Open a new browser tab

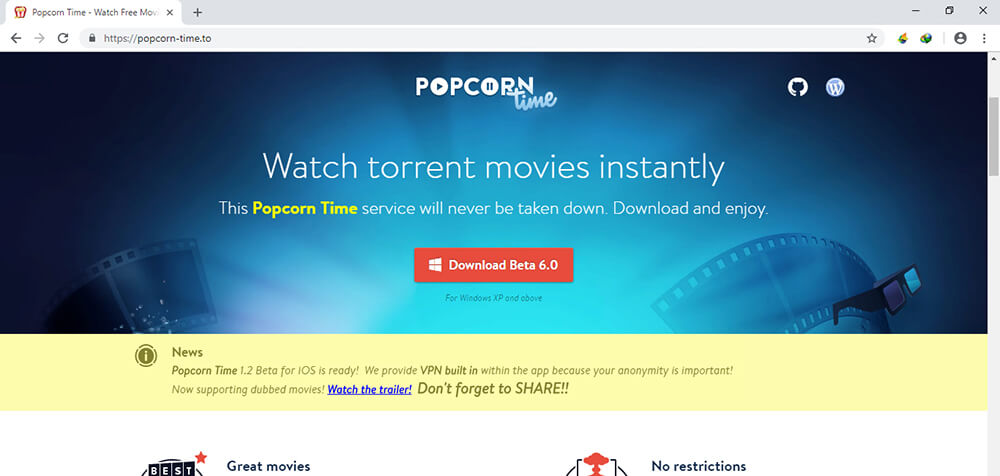(198, 12)
